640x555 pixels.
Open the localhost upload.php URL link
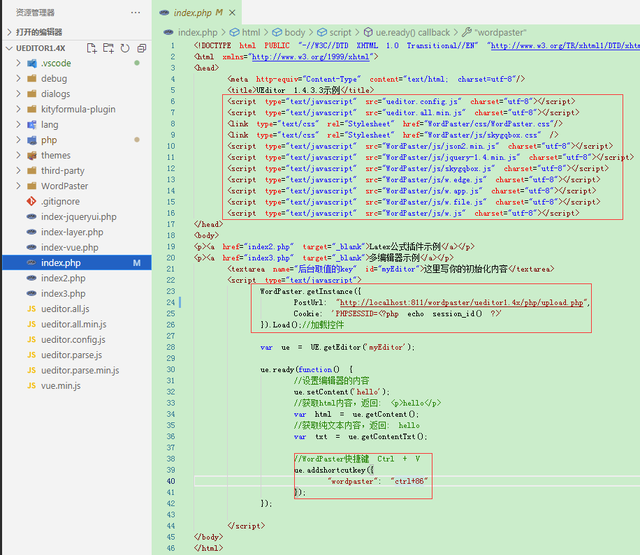tap(460, 301)
